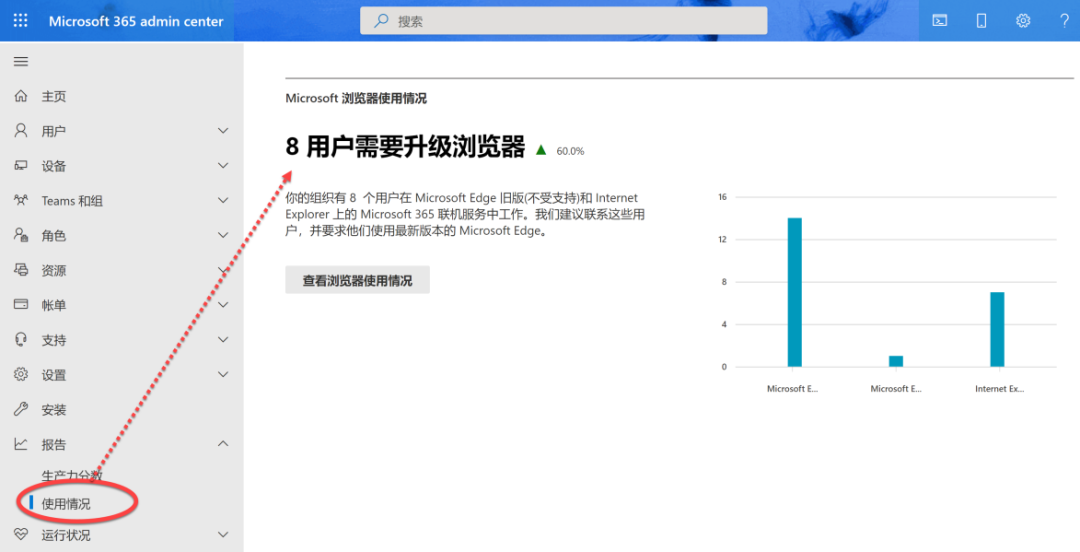Viewport: 1080px width, 552px height.
Task: Click the 60.0% change value
Action: tap(570, 151)
